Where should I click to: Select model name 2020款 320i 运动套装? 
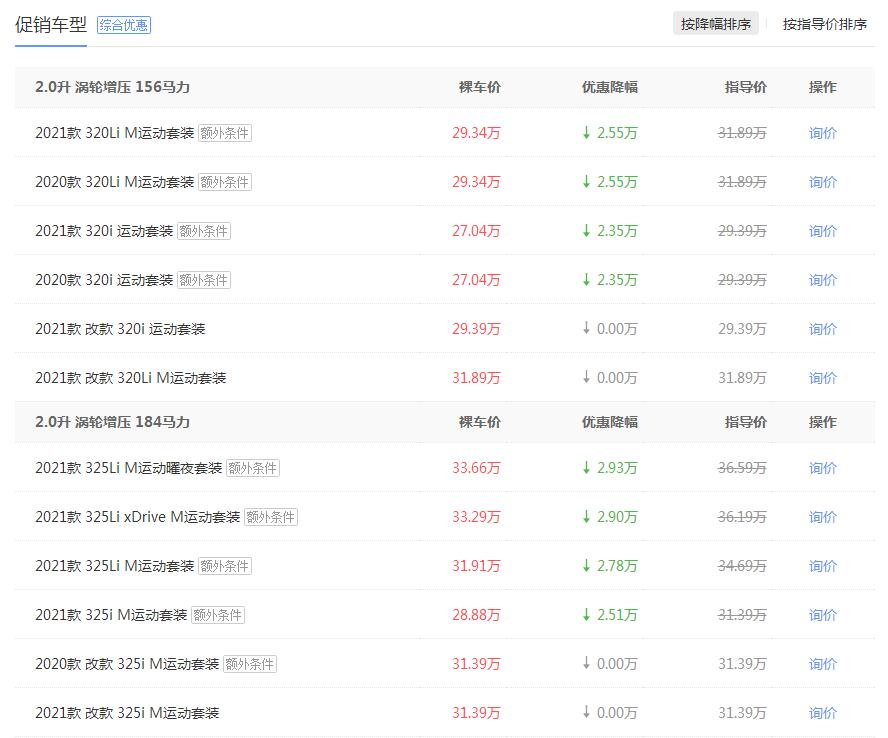coord(104,280)
